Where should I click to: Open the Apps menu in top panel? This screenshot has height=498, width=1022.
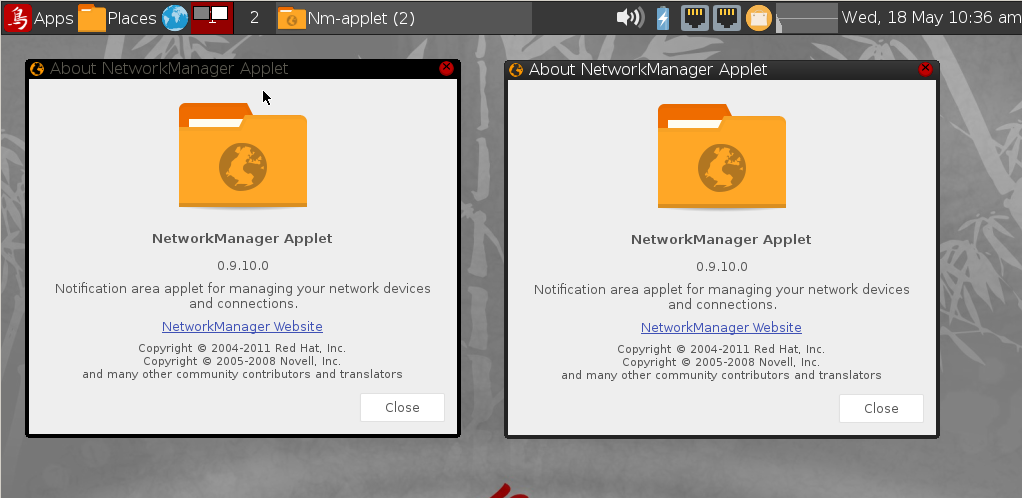(38, 18)
